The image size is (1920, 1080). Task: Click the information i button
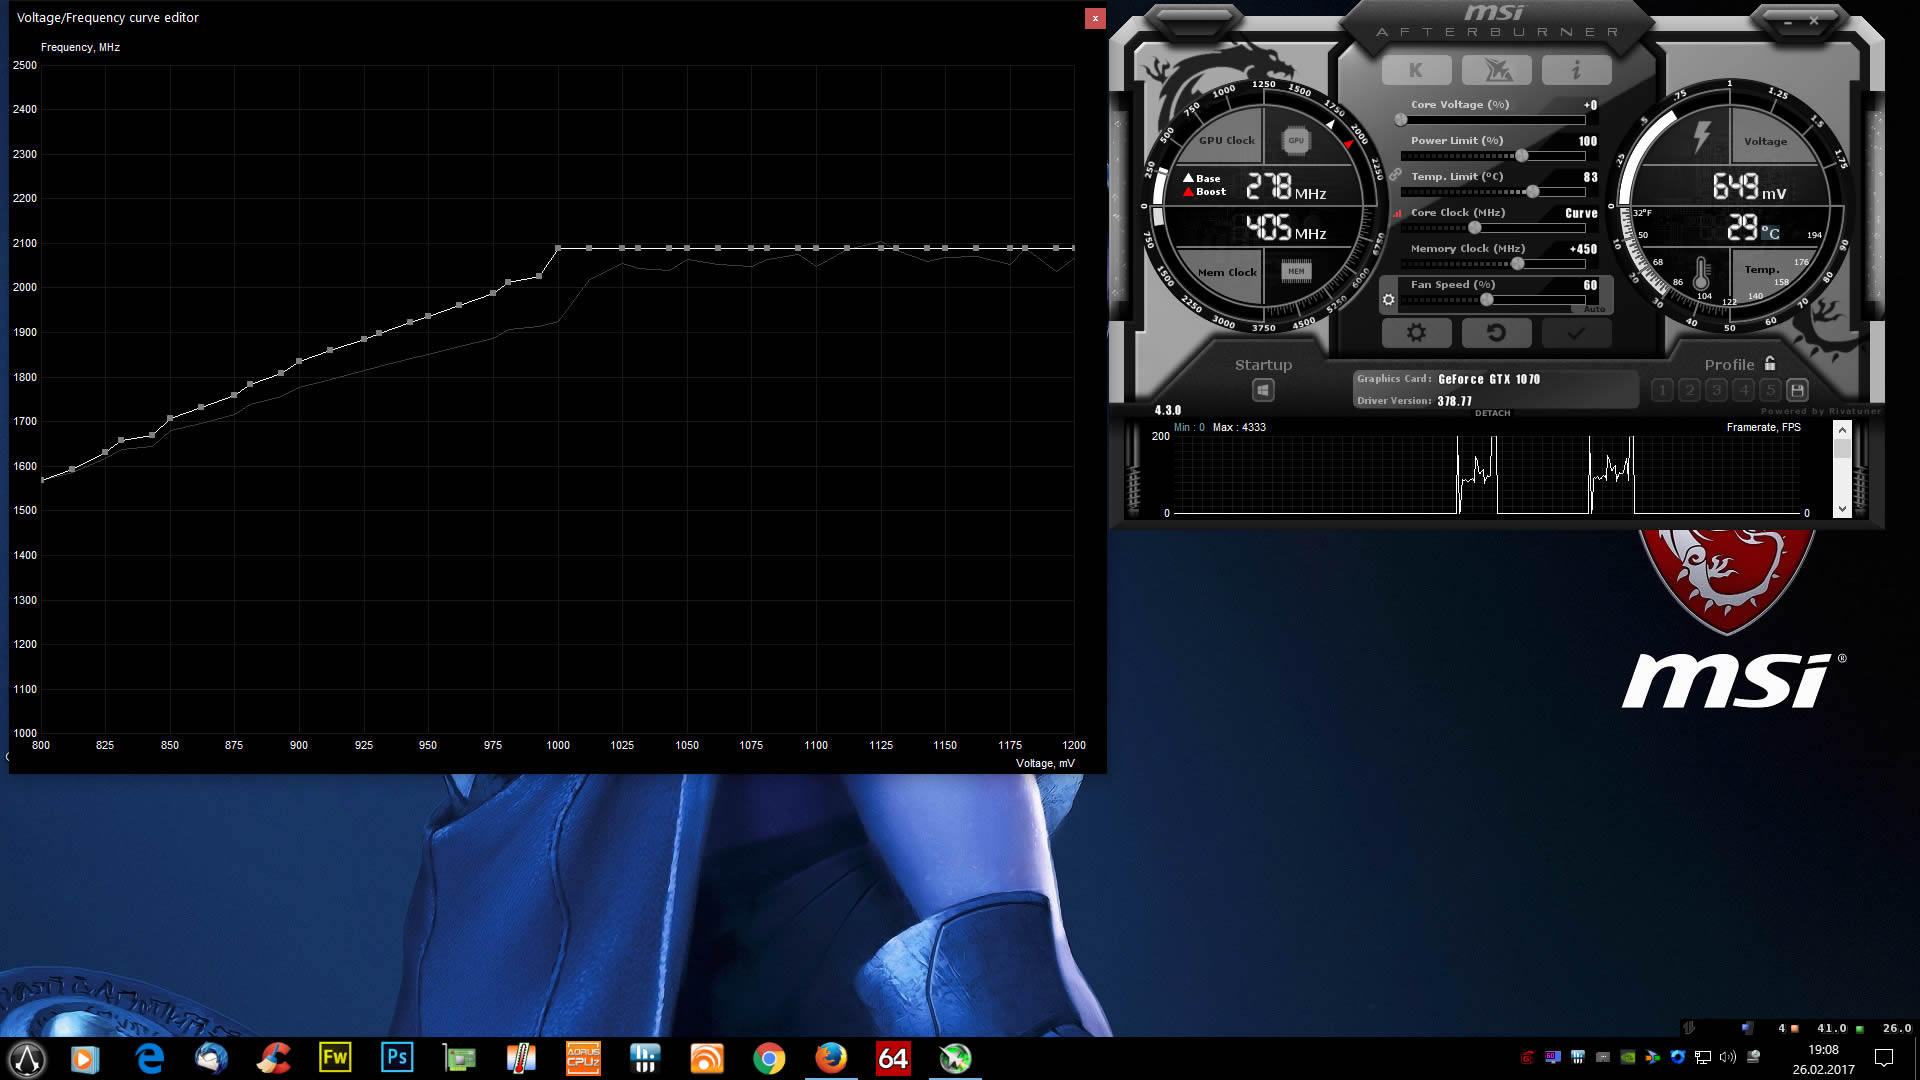[x=1576, y=70]
